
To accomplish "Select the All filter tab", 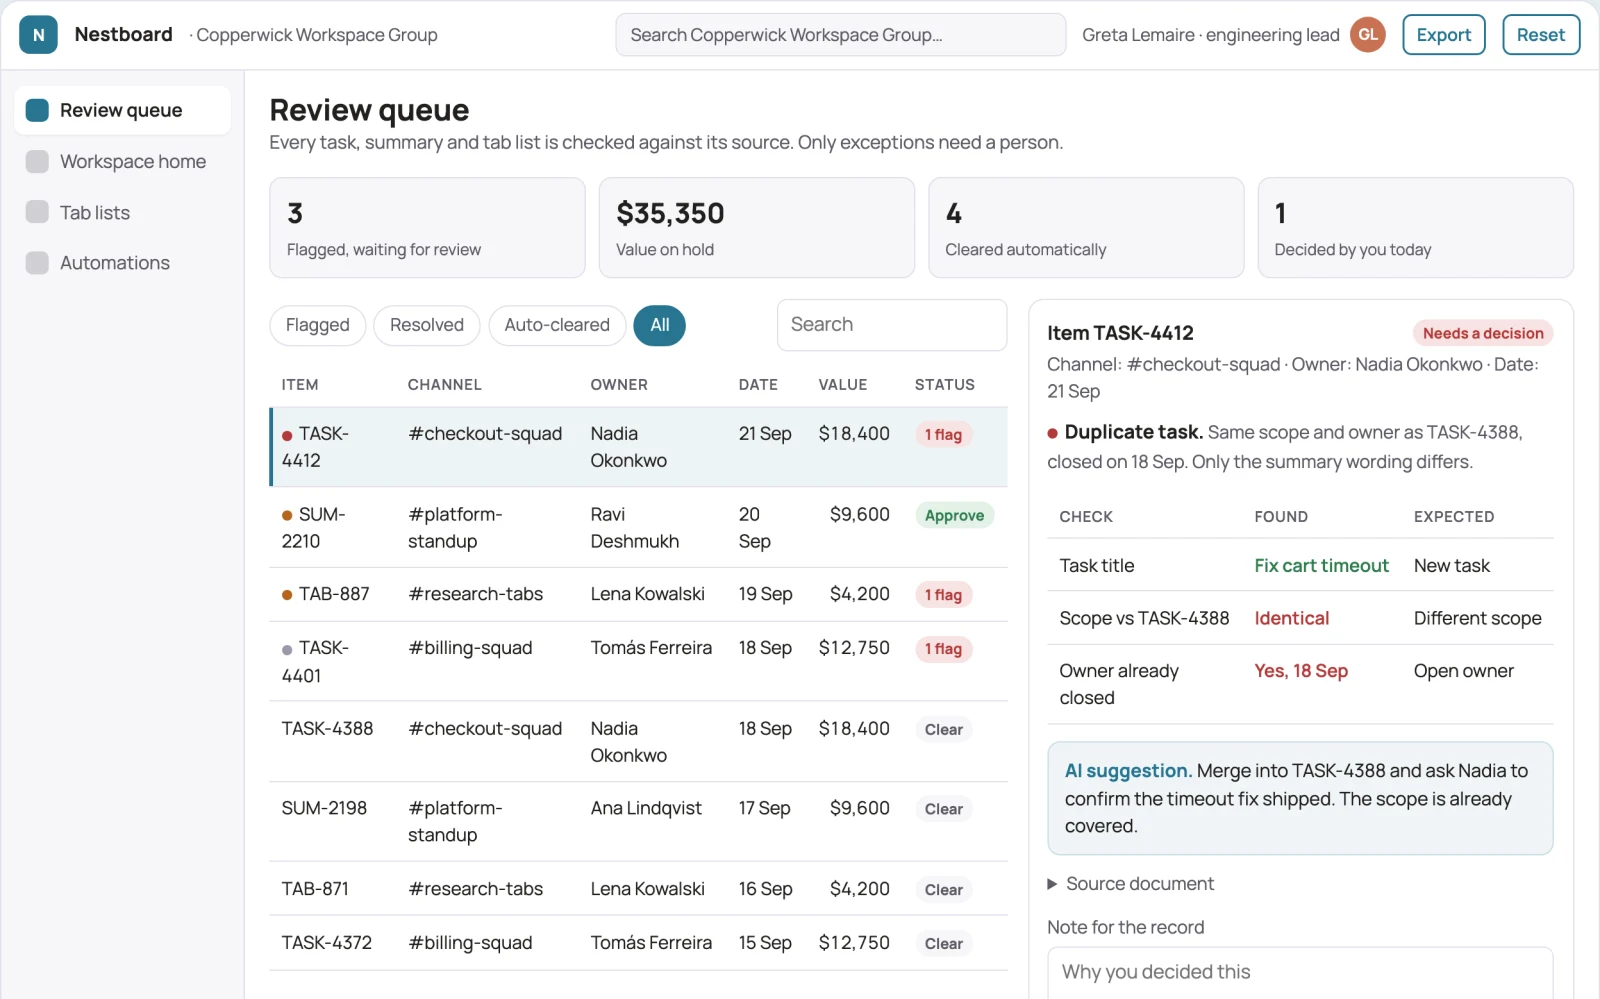I will coord(660,325).
